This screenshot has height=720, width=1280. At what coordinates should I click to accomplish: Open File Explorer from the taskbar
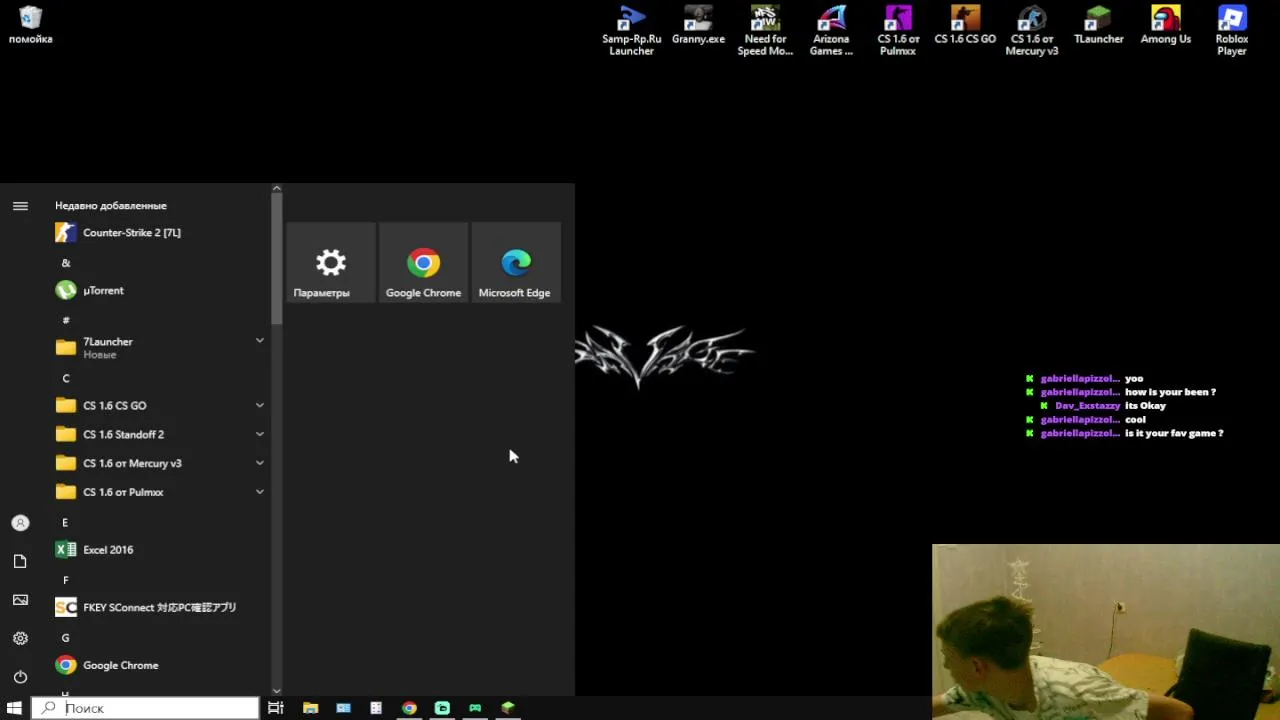(310, 708)
